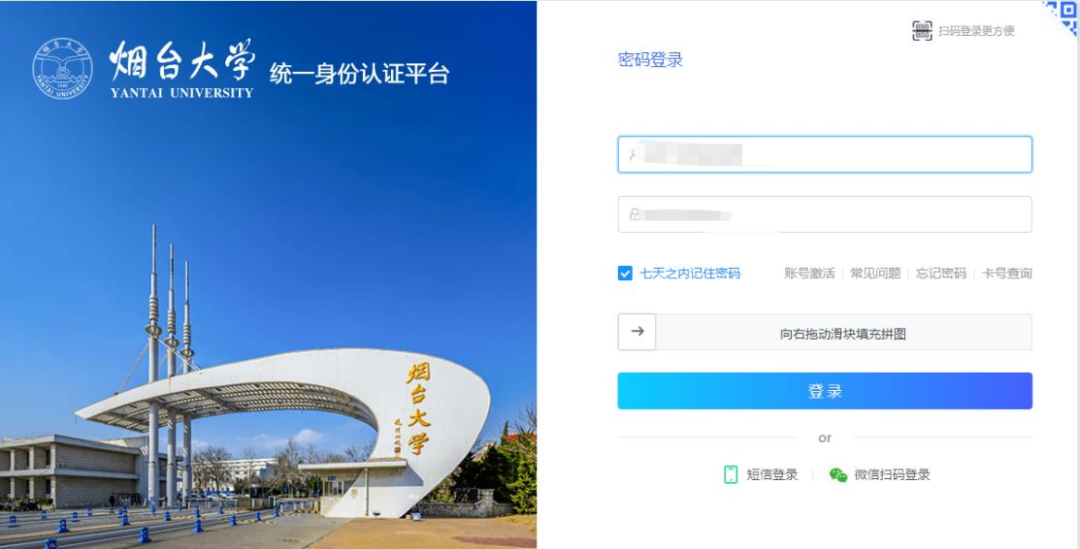1080x549 pixels.
Task: Click the 扫码登录更方便 text
Action: tap(976, 31)
